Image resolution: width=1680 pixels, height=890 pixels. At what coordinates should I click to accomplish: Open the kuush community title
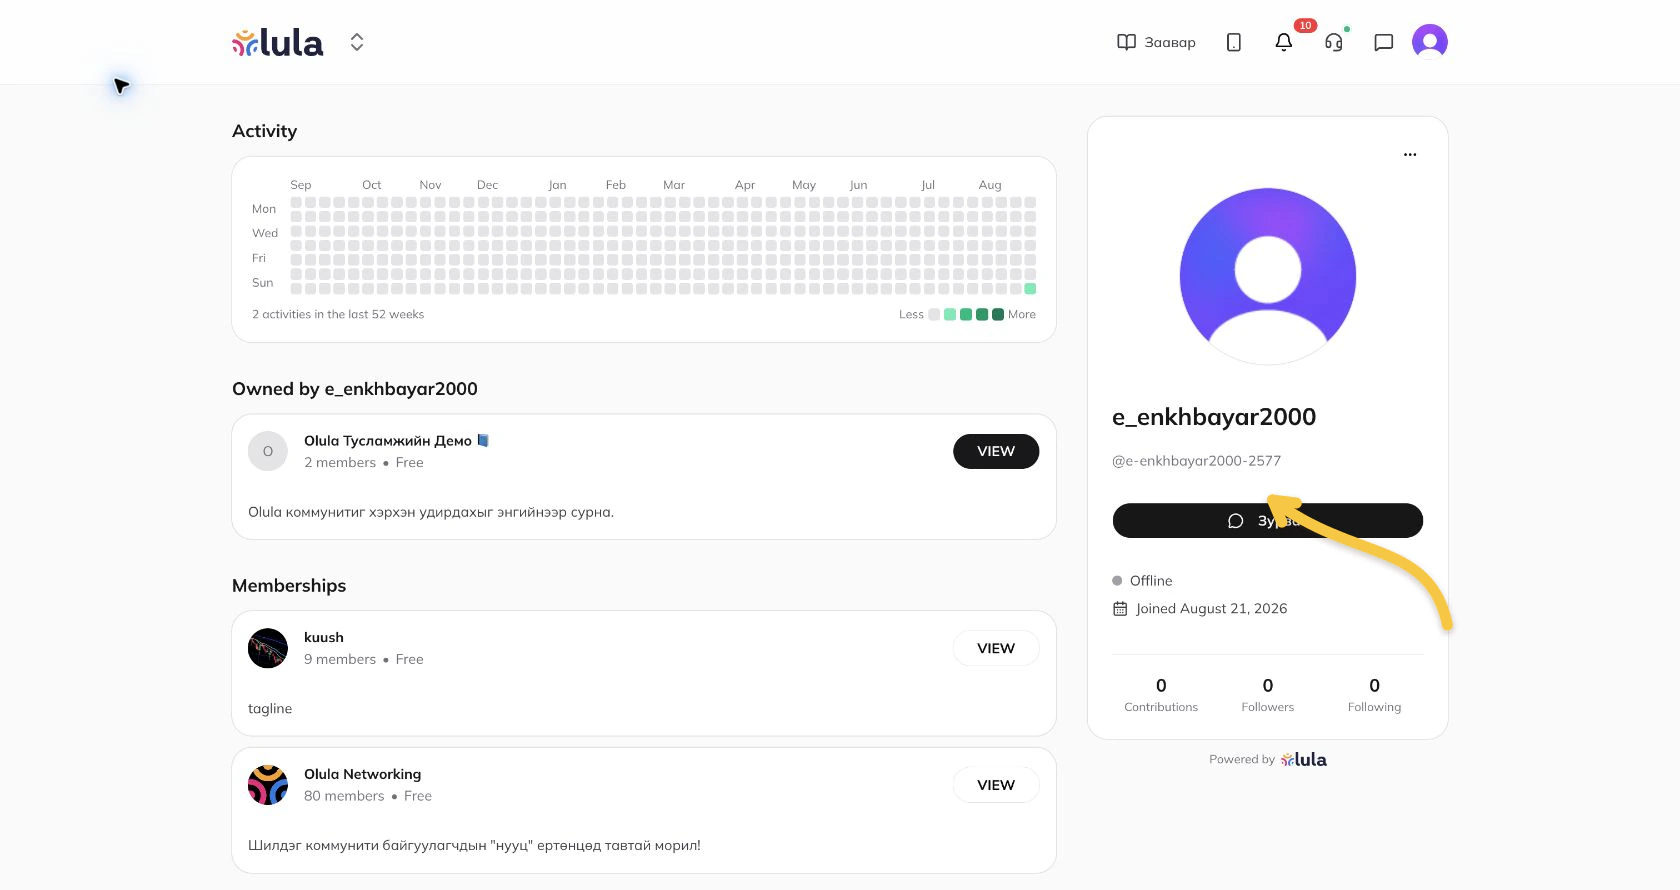pos(324,638)
